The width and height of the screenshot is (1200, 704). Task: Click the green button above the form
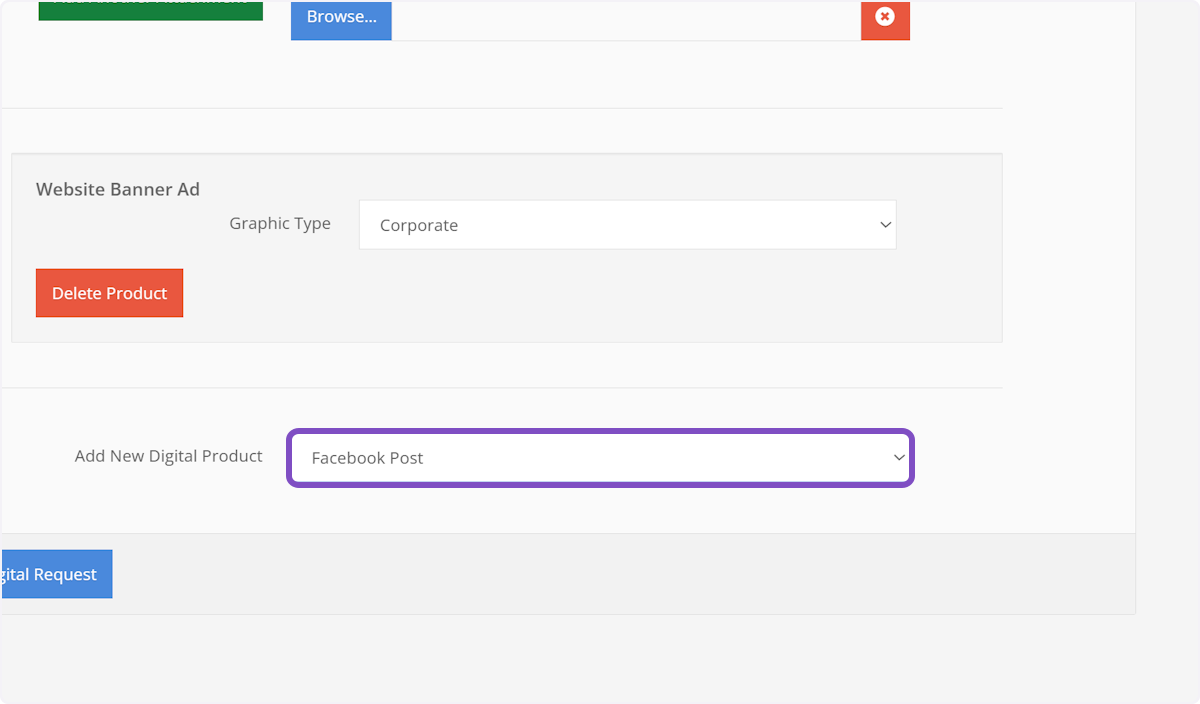(x=150, y=10)
